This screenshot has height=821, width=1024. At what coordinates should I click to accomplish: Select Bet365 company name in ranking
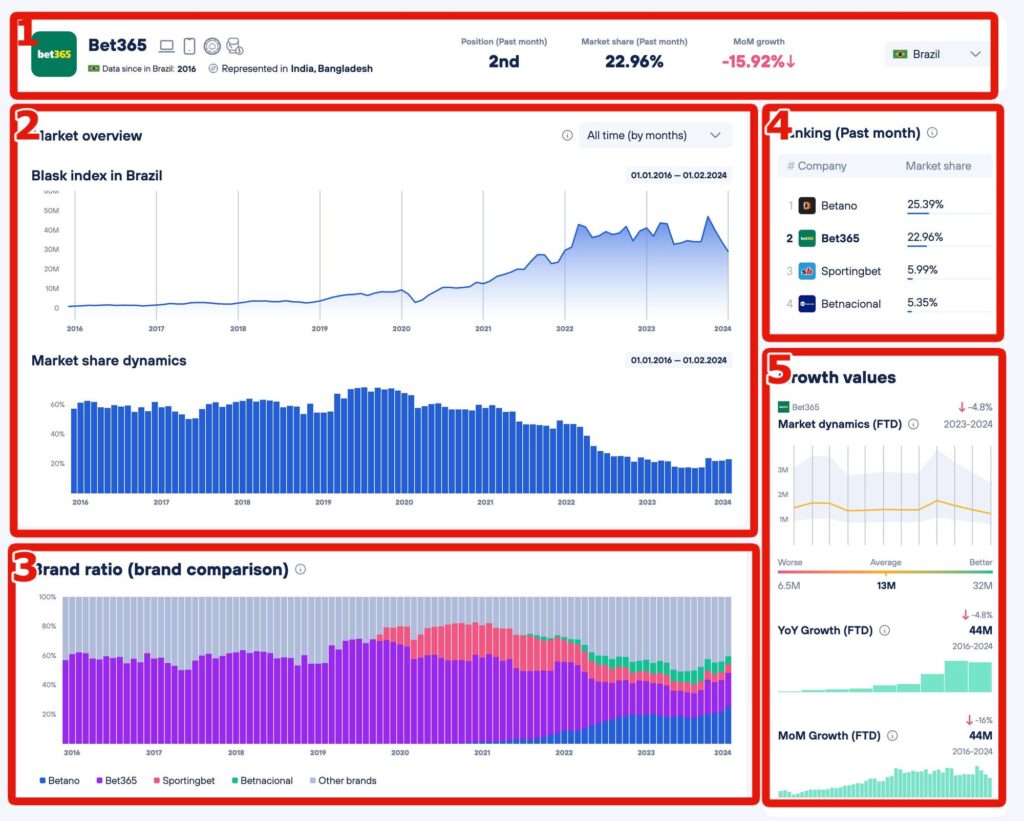[840, 238]
